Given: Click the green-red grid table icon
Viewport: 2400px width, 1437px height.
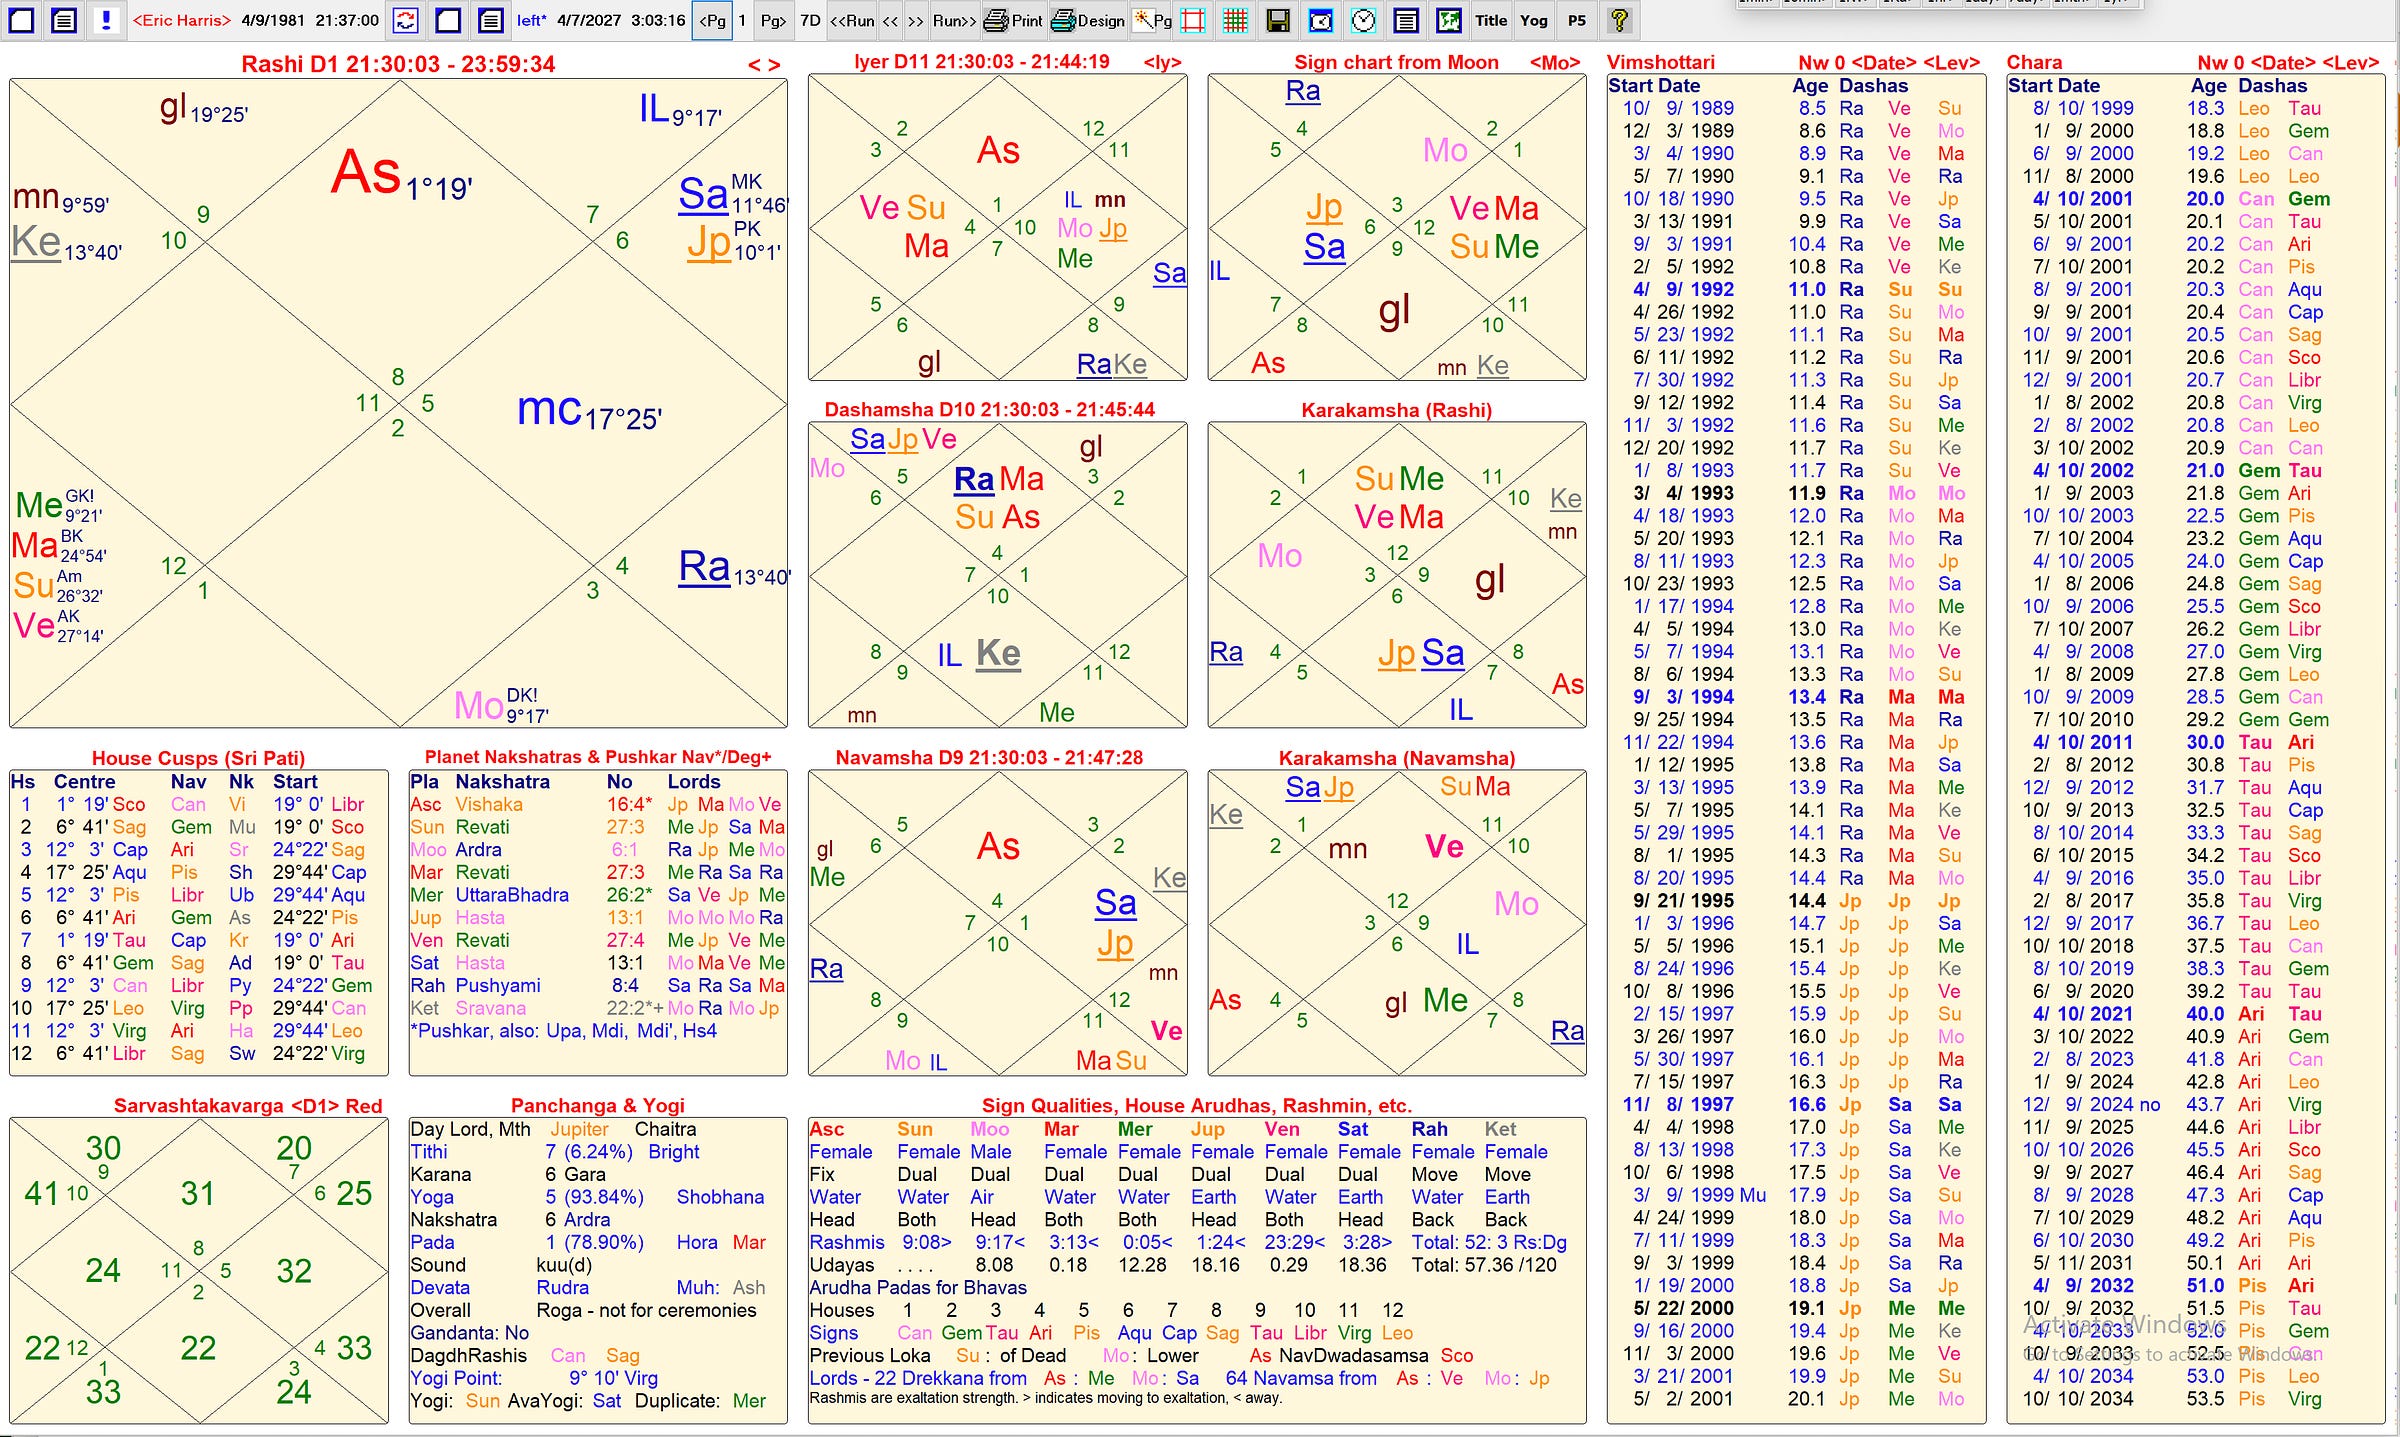Looking at the screenshot, I should (x=1236, y=20).
